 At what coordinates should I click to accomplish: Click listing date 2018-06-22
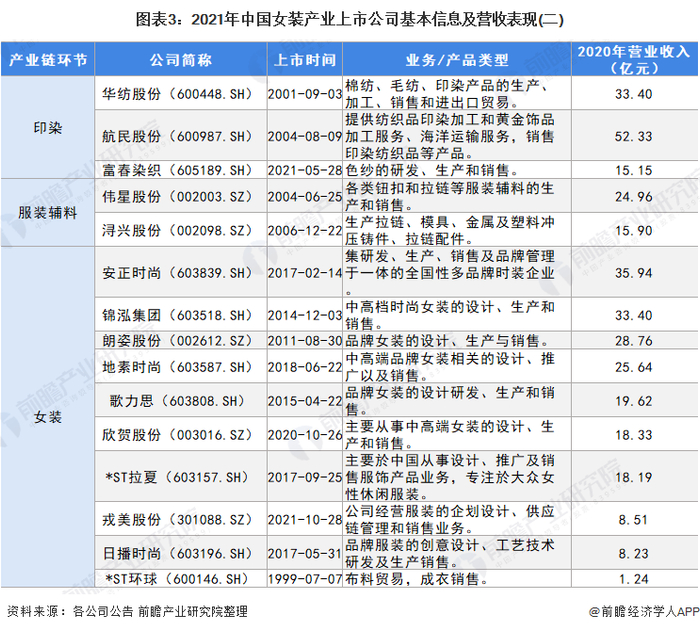[305, 367]
